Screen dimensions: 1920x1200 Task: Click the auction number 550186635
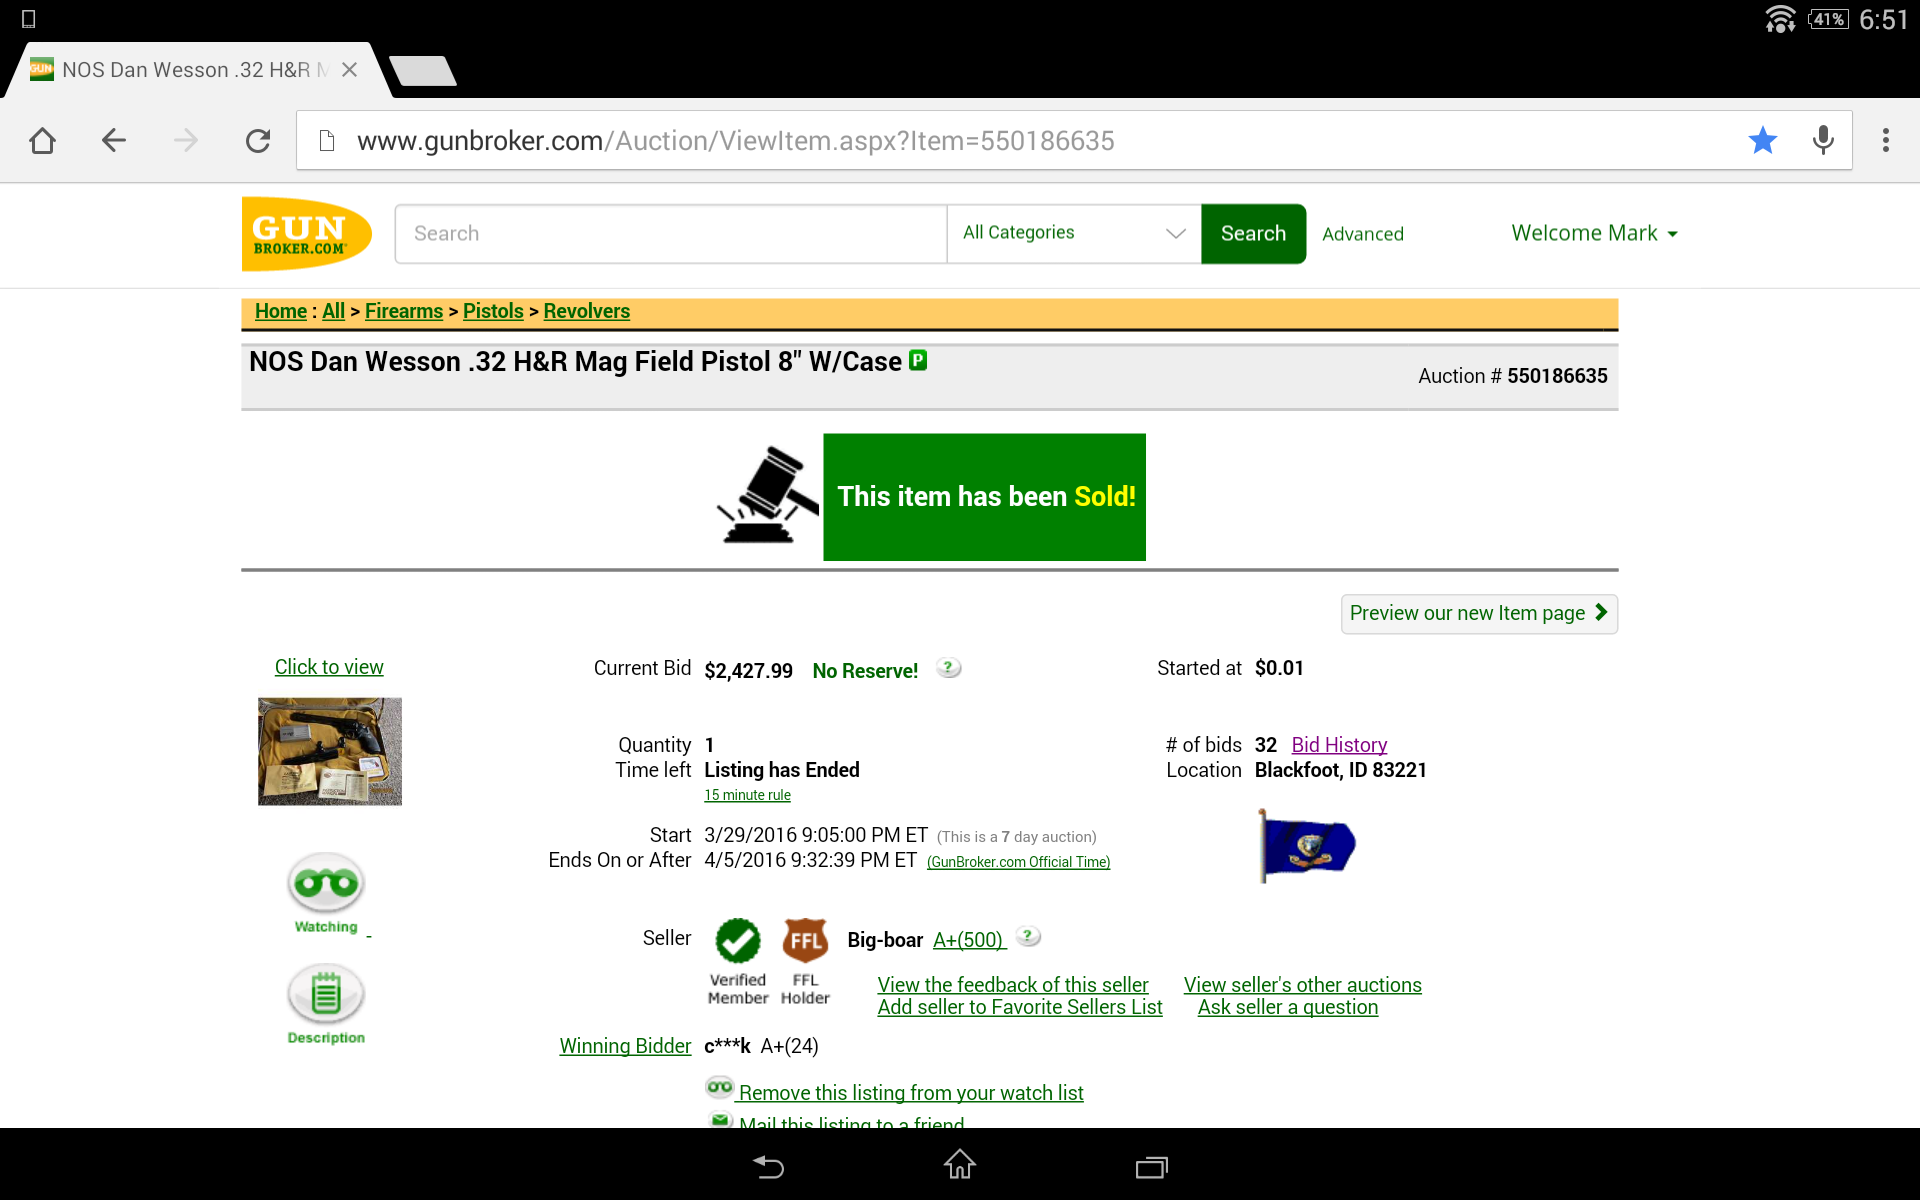[x=1557, y=376]
